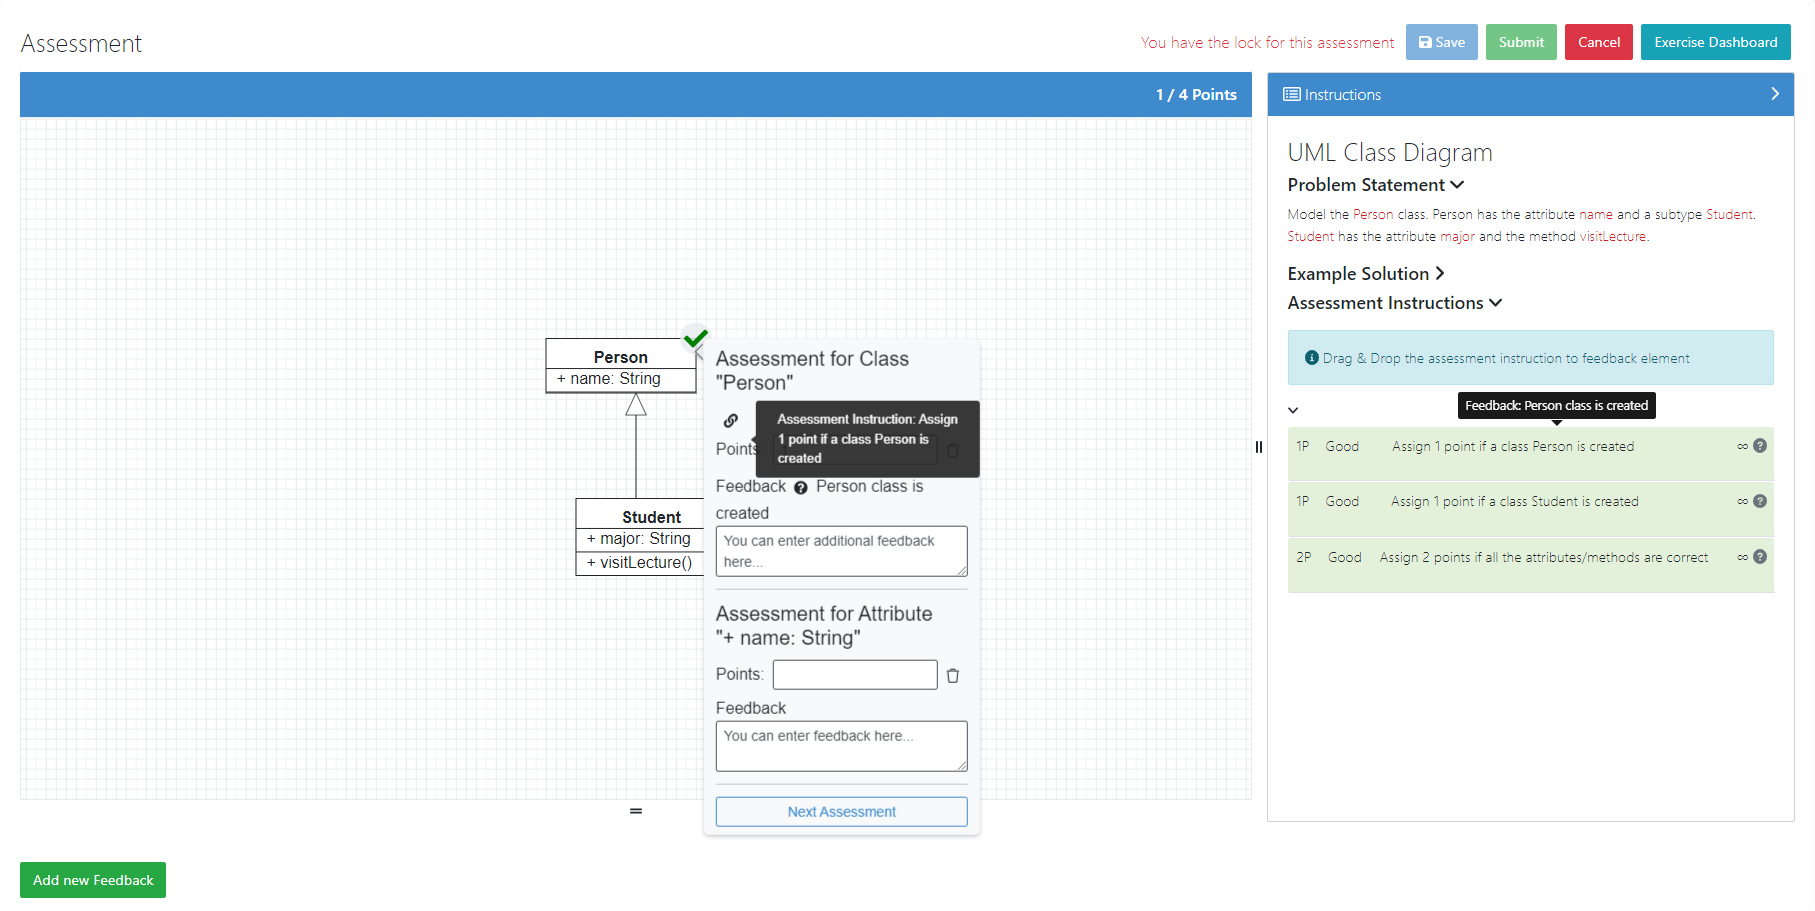Collapse the instruction criteria list chevron
1815x911 pixels.
tap(1293, 410)
